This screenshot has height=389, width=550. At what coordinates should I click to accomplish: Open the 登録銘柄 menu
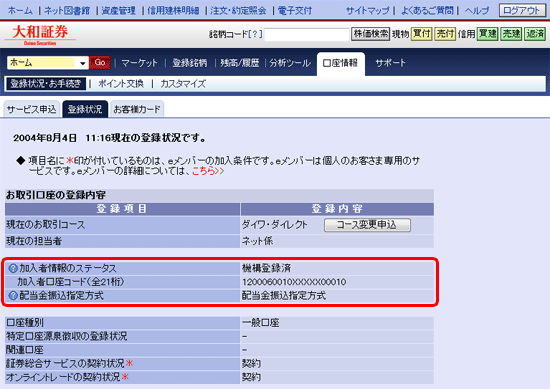point(189,63)
